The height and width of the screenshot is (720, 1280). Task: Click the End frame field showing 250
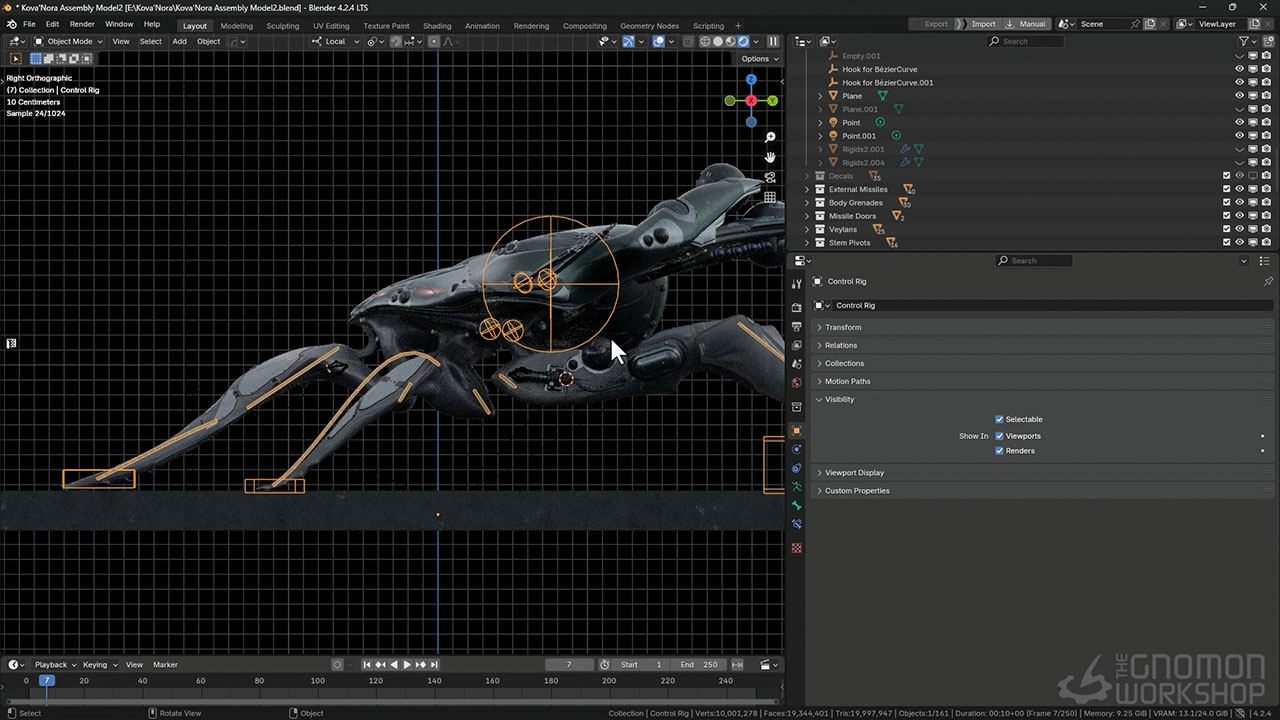699,665
